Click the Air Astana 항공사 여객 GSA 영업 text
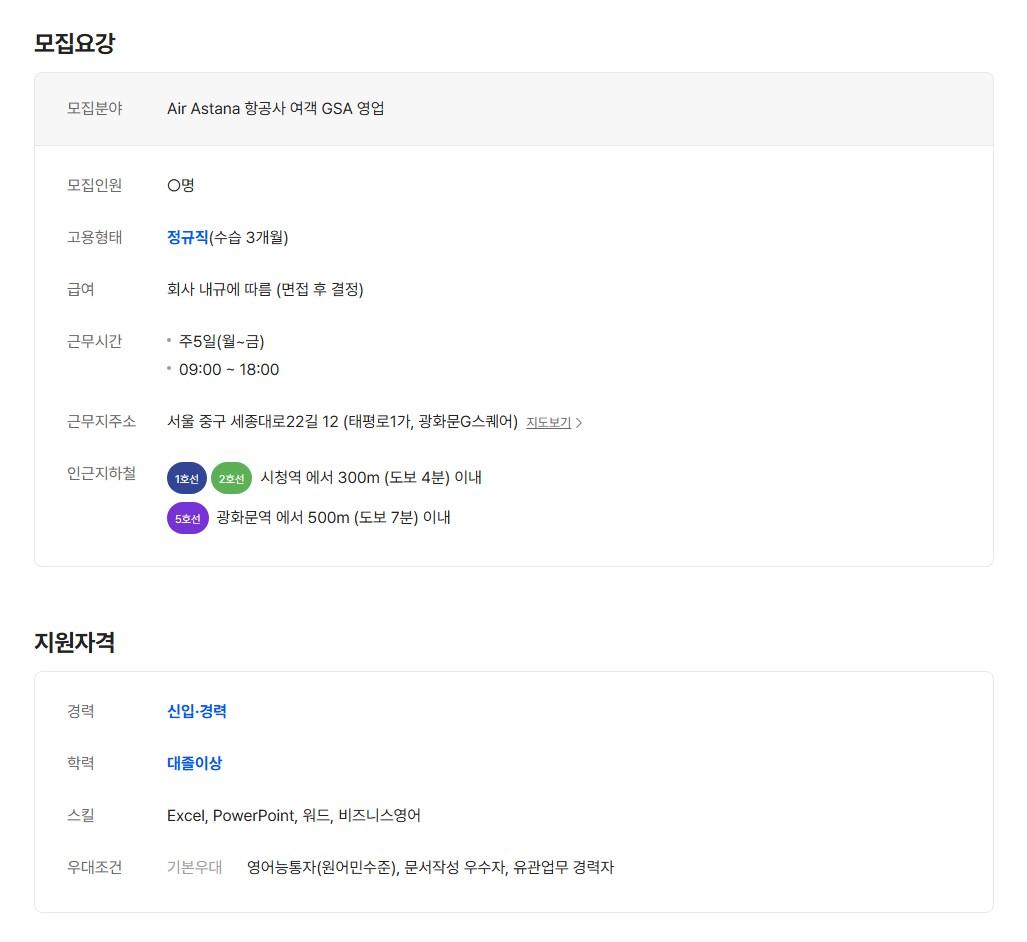1027x942 pixels. tap(275, 108)
